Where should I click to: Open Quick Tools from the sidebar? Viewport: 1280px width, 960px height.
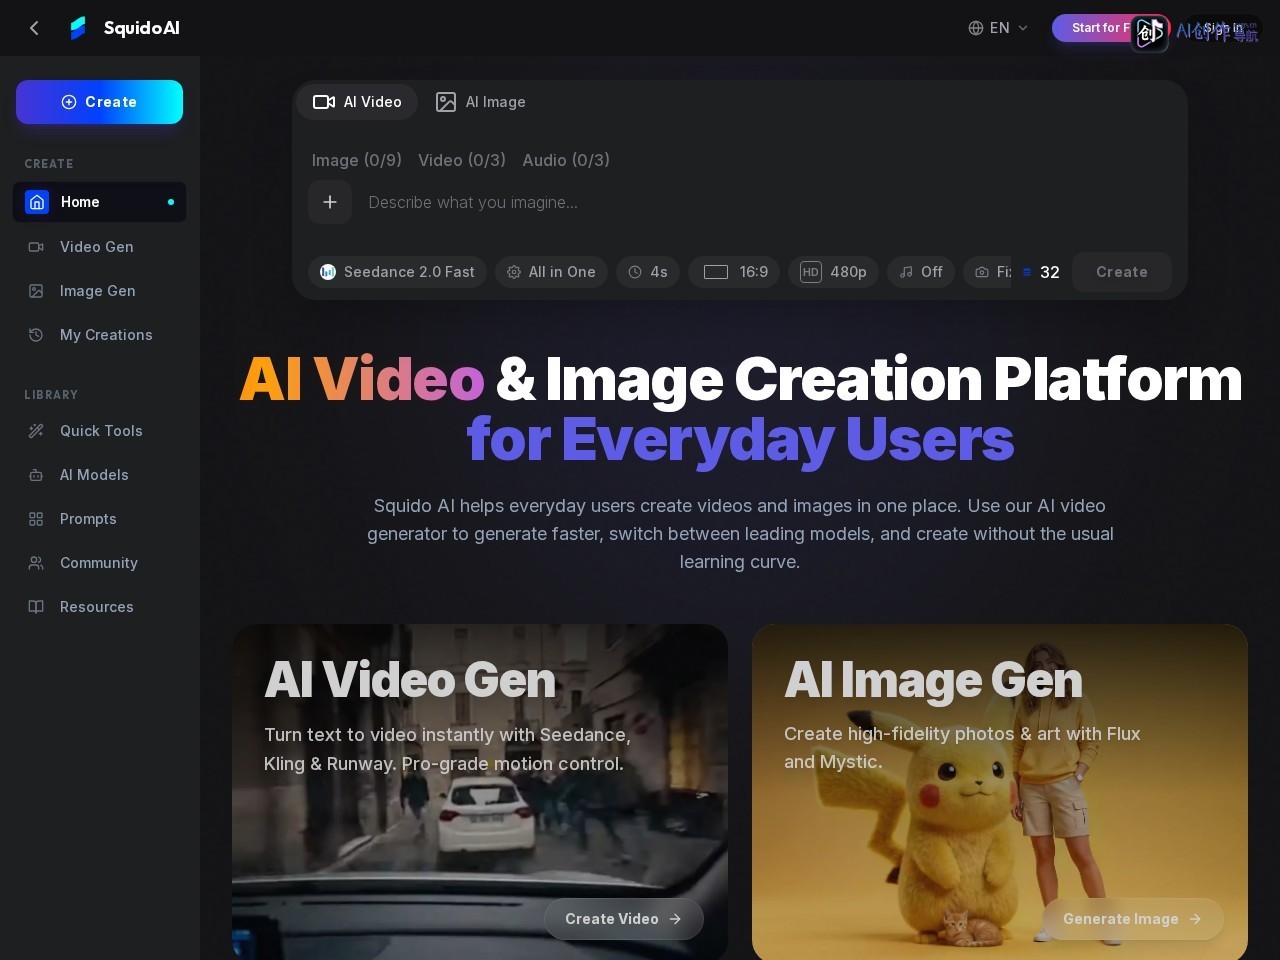[100, 431]
